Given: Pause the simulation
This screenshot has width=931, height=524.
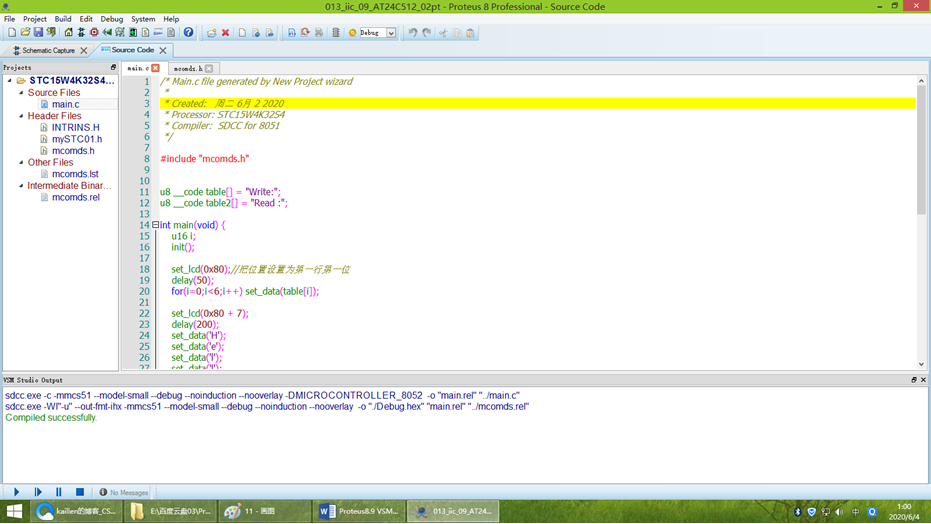Looking at the screenshot, I should coord(59,492).
